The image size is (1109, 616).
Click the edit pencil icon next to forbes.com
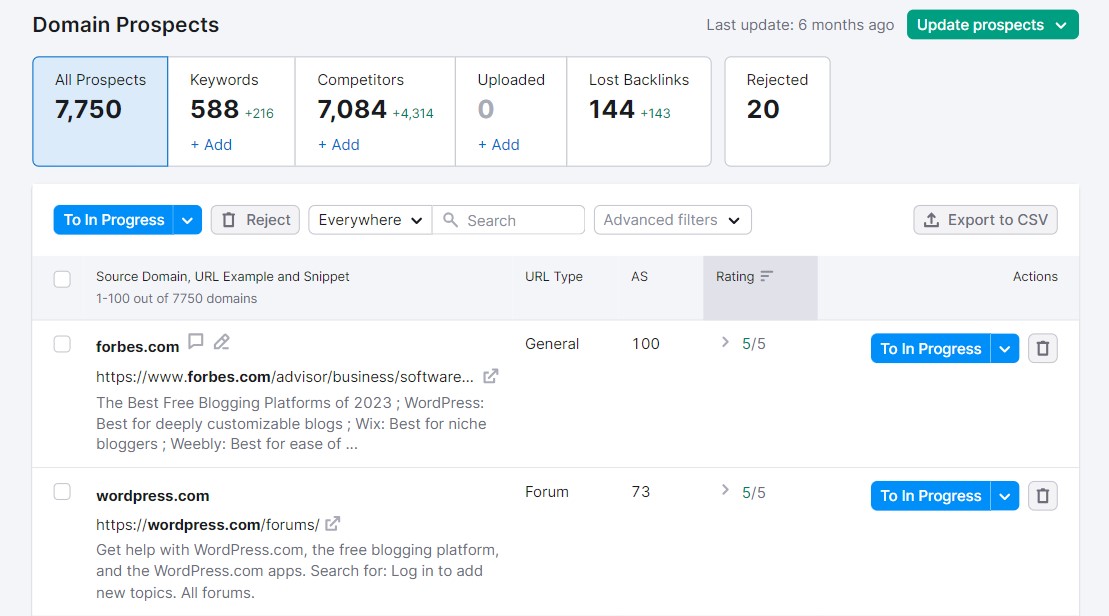[x=221, y=342]
